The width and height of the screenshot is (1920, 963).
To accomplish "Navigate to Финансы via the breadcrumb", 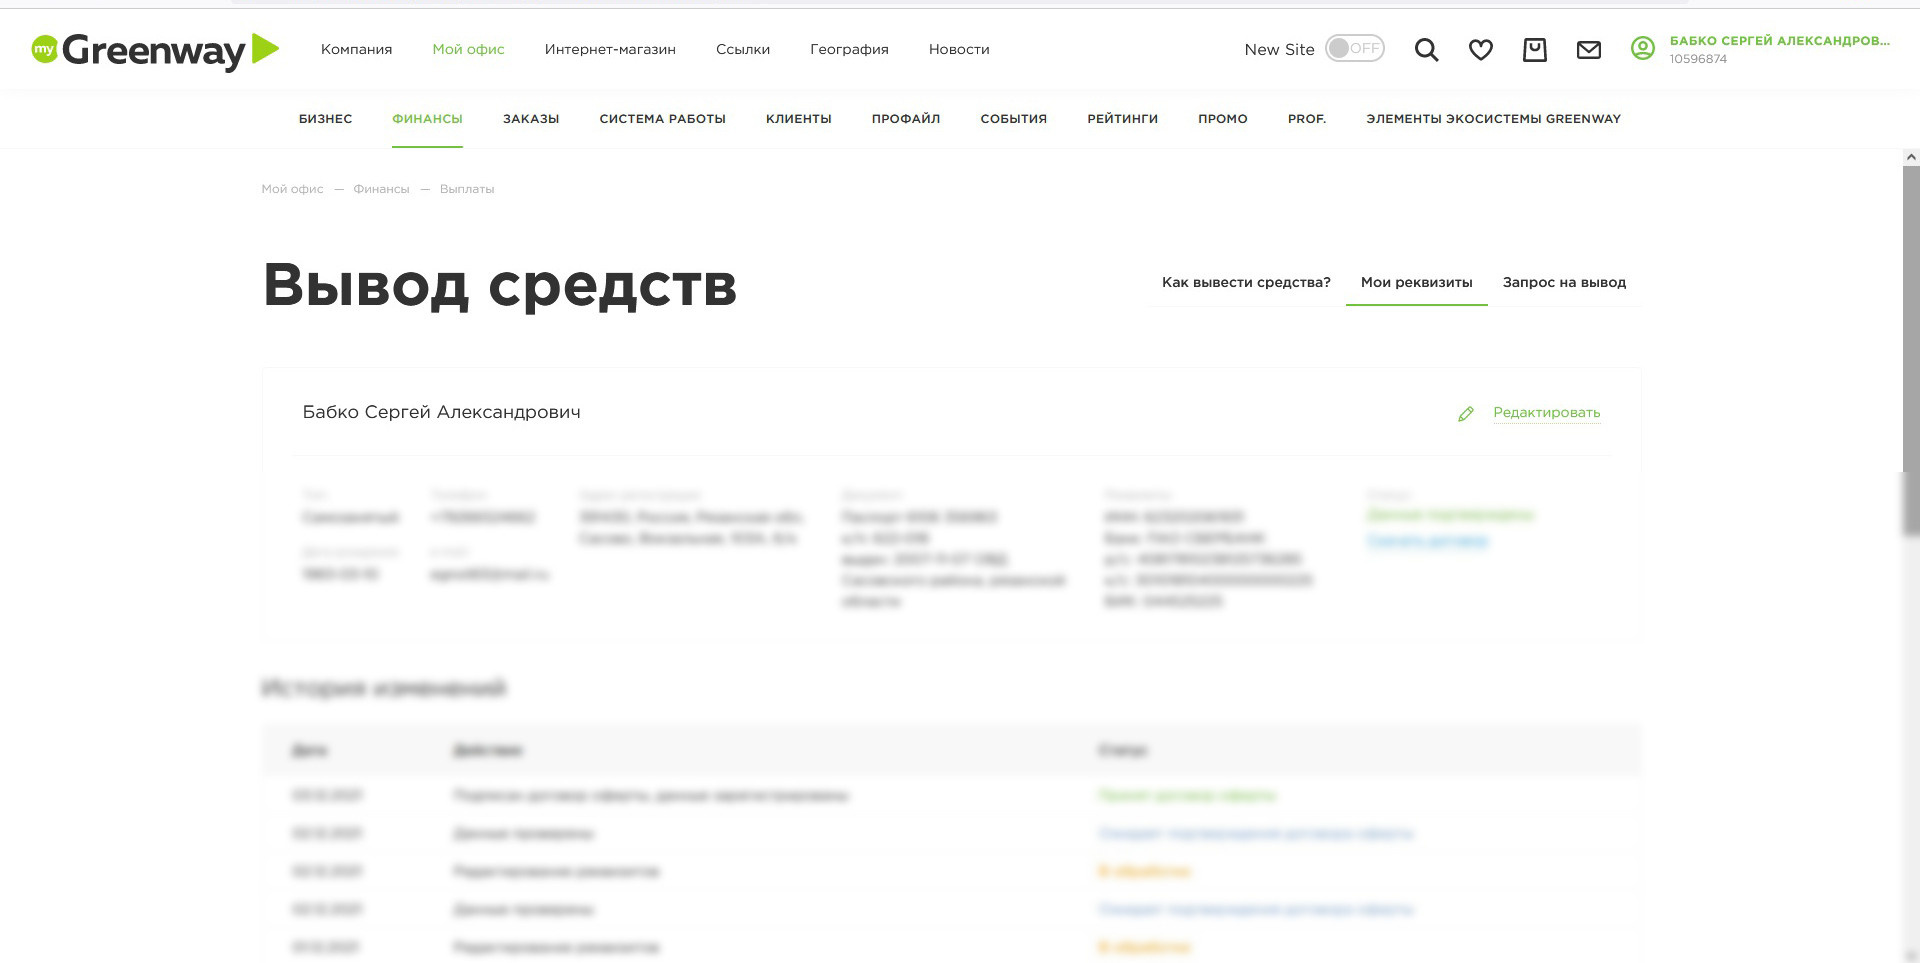I will tap(380, 188).
